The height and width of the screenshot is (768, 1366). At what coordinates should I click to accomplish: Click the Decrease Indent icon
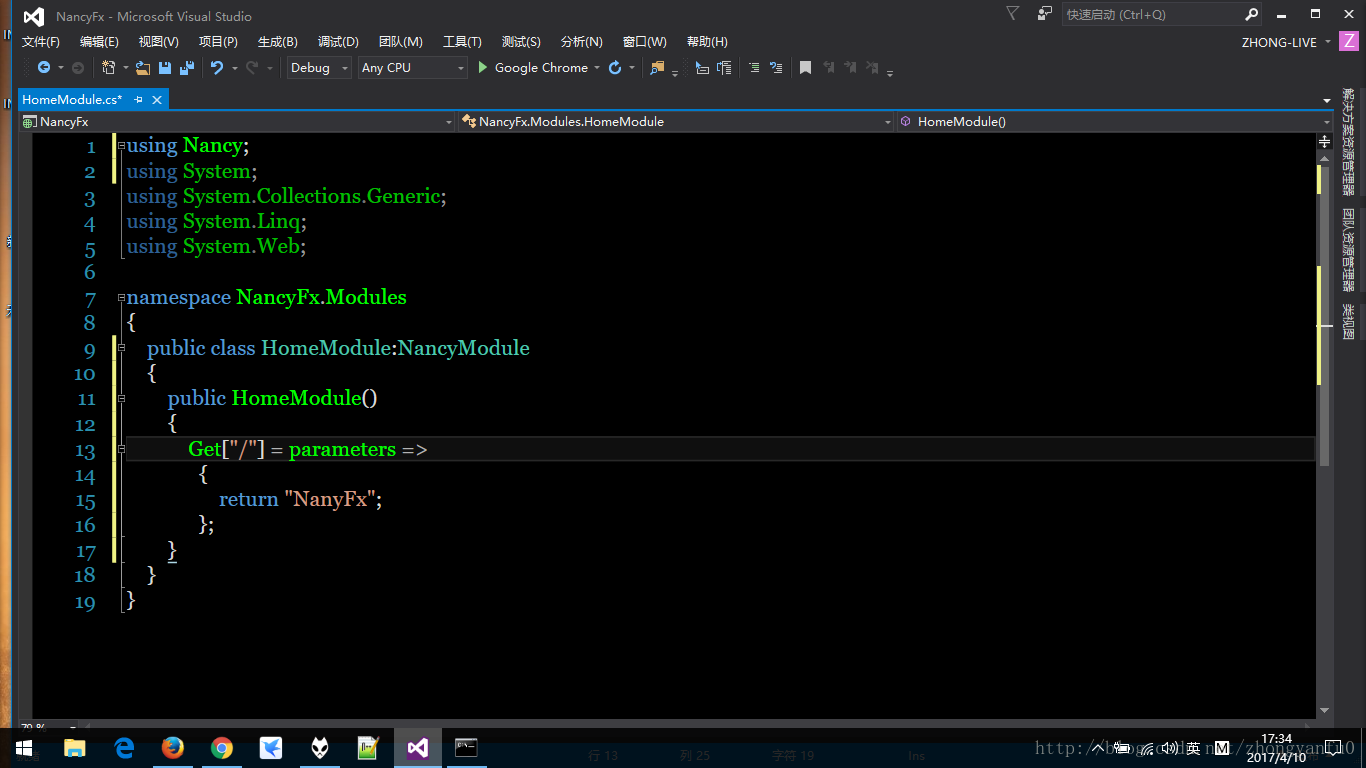coord(702,68)
